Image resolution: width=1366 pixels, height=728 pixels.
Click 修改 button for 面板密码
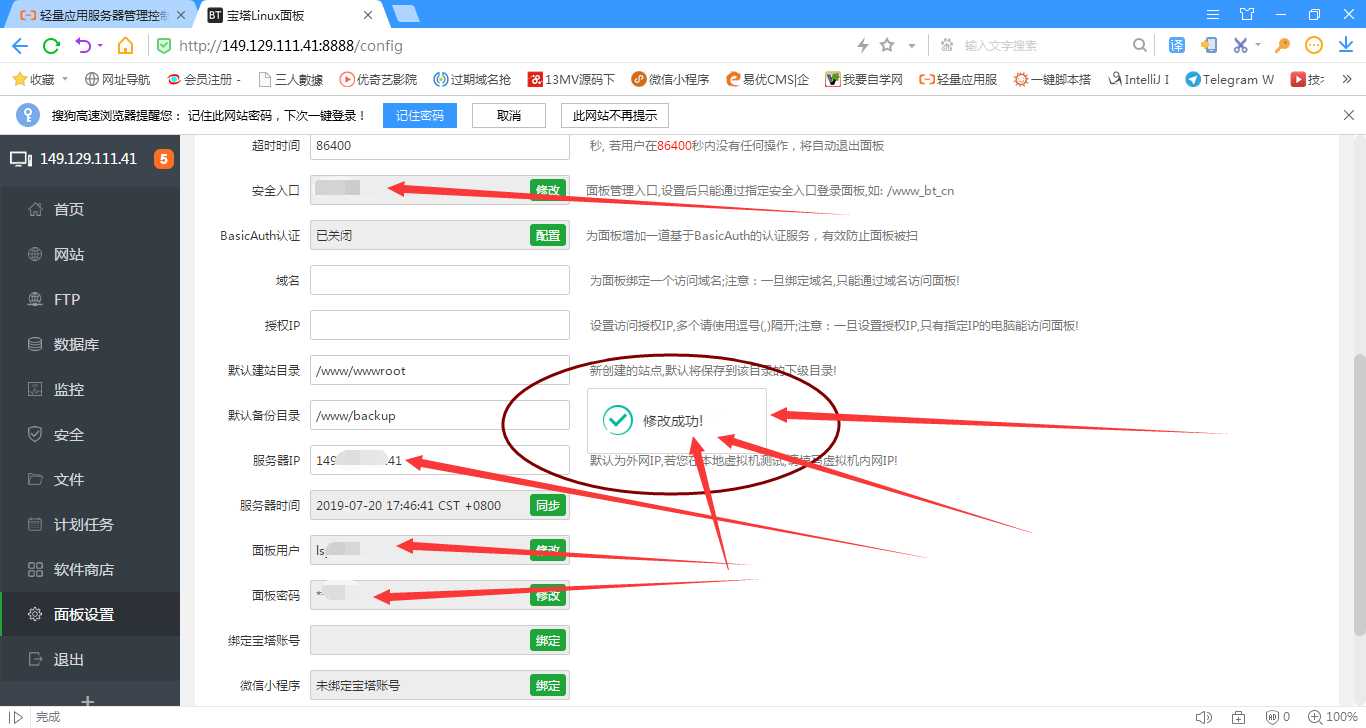[x=548, y=595]
